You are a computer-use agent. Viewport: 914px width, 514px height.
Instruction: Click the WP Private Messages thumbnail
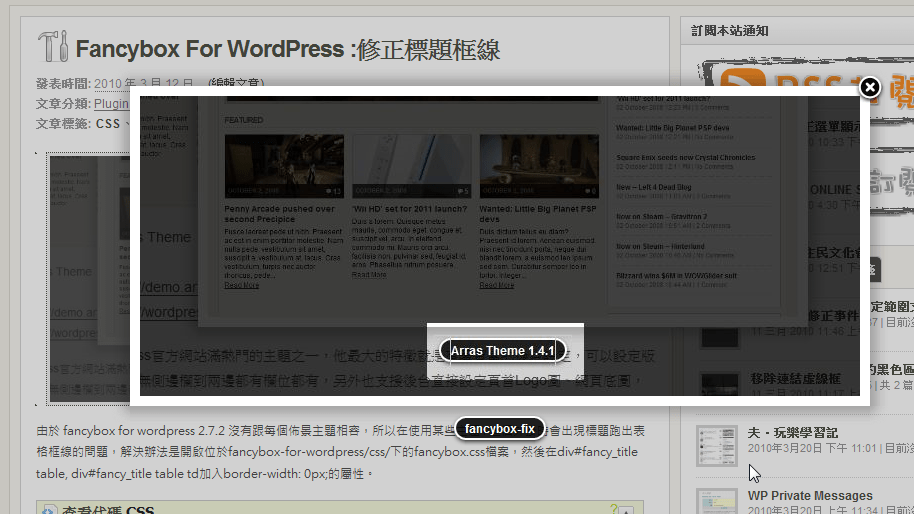[x=717, y=501]
